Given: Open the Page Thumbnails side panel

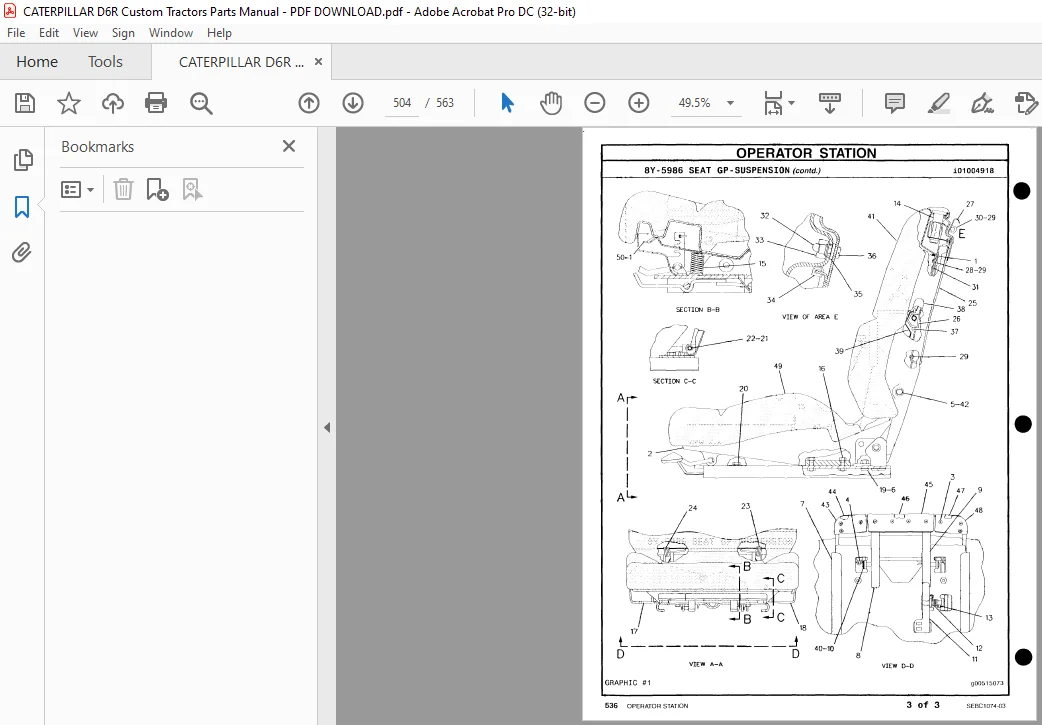Looking at the screenshot, I should click(23, 160).
